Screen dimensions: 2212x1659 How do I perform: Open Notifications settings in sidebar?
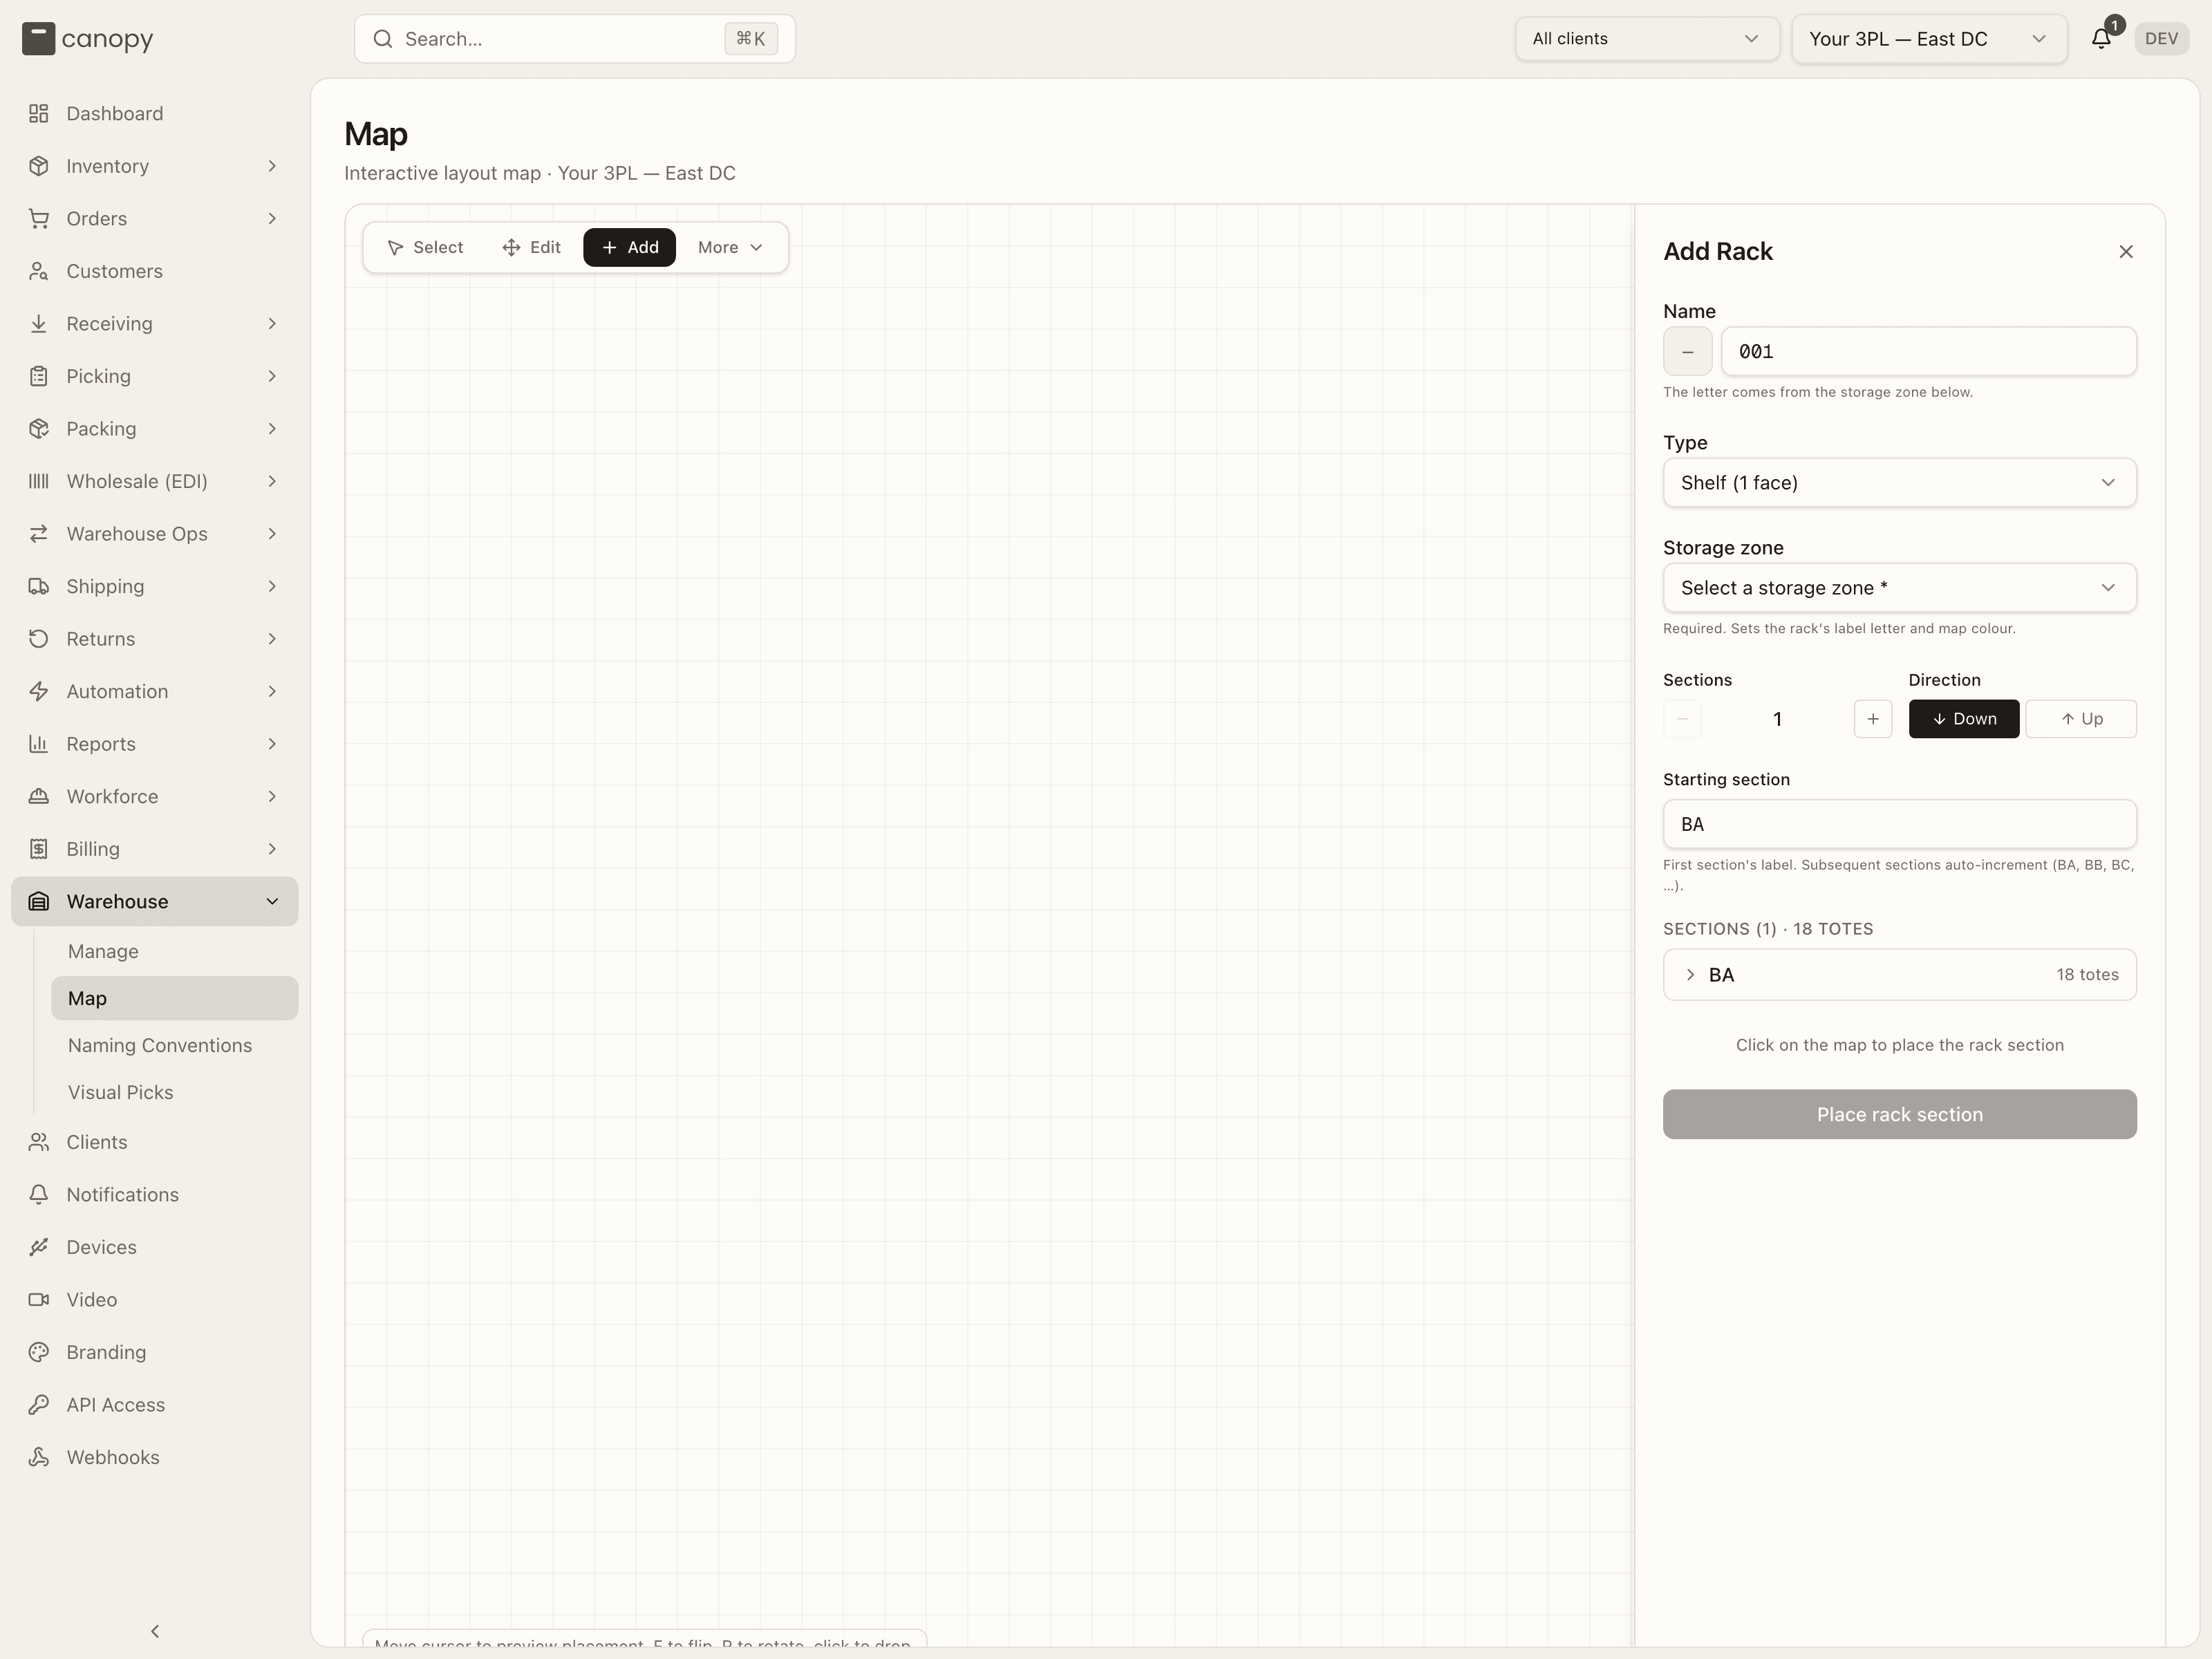tap(154, 1194)
